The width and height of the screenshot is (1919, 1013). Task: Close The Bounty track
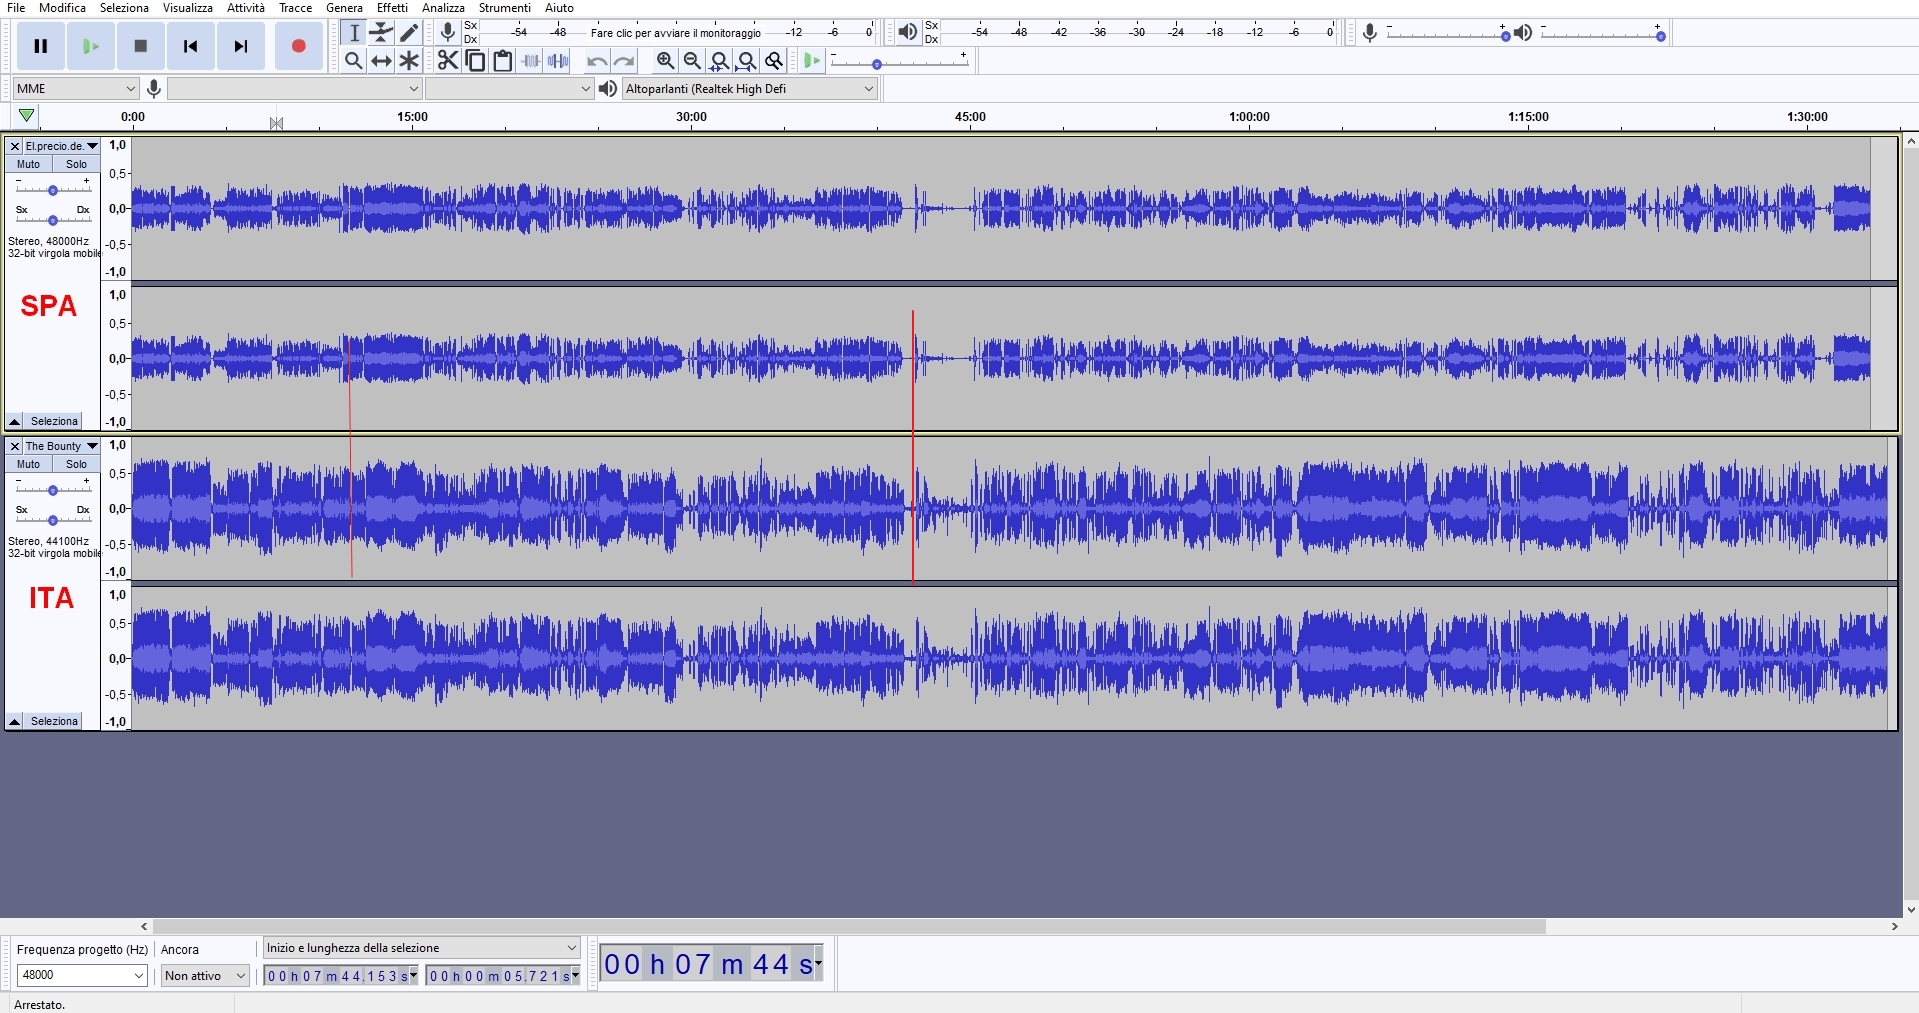click(15, 446)
